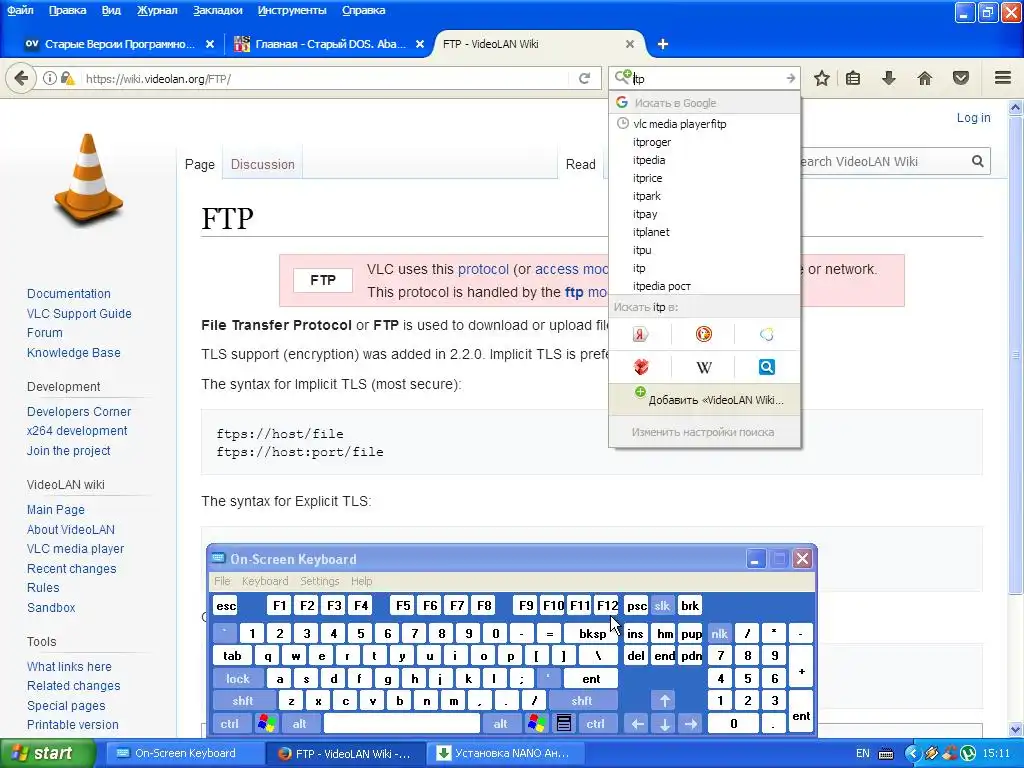Screen dimensions: 1024x768
Task: Open the Журнал menu
Action: click(157, 10)
